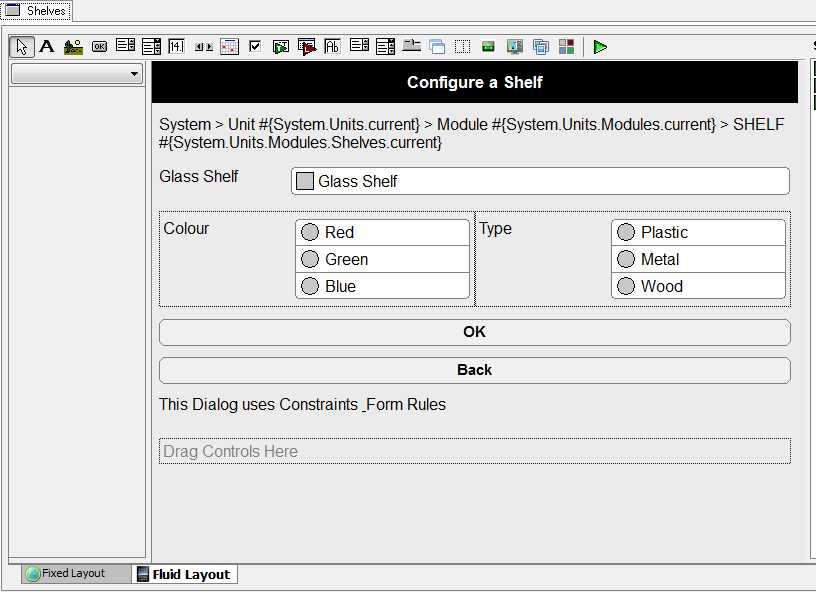
Task: Select the OK button control tool
Action: coord(99,47)
